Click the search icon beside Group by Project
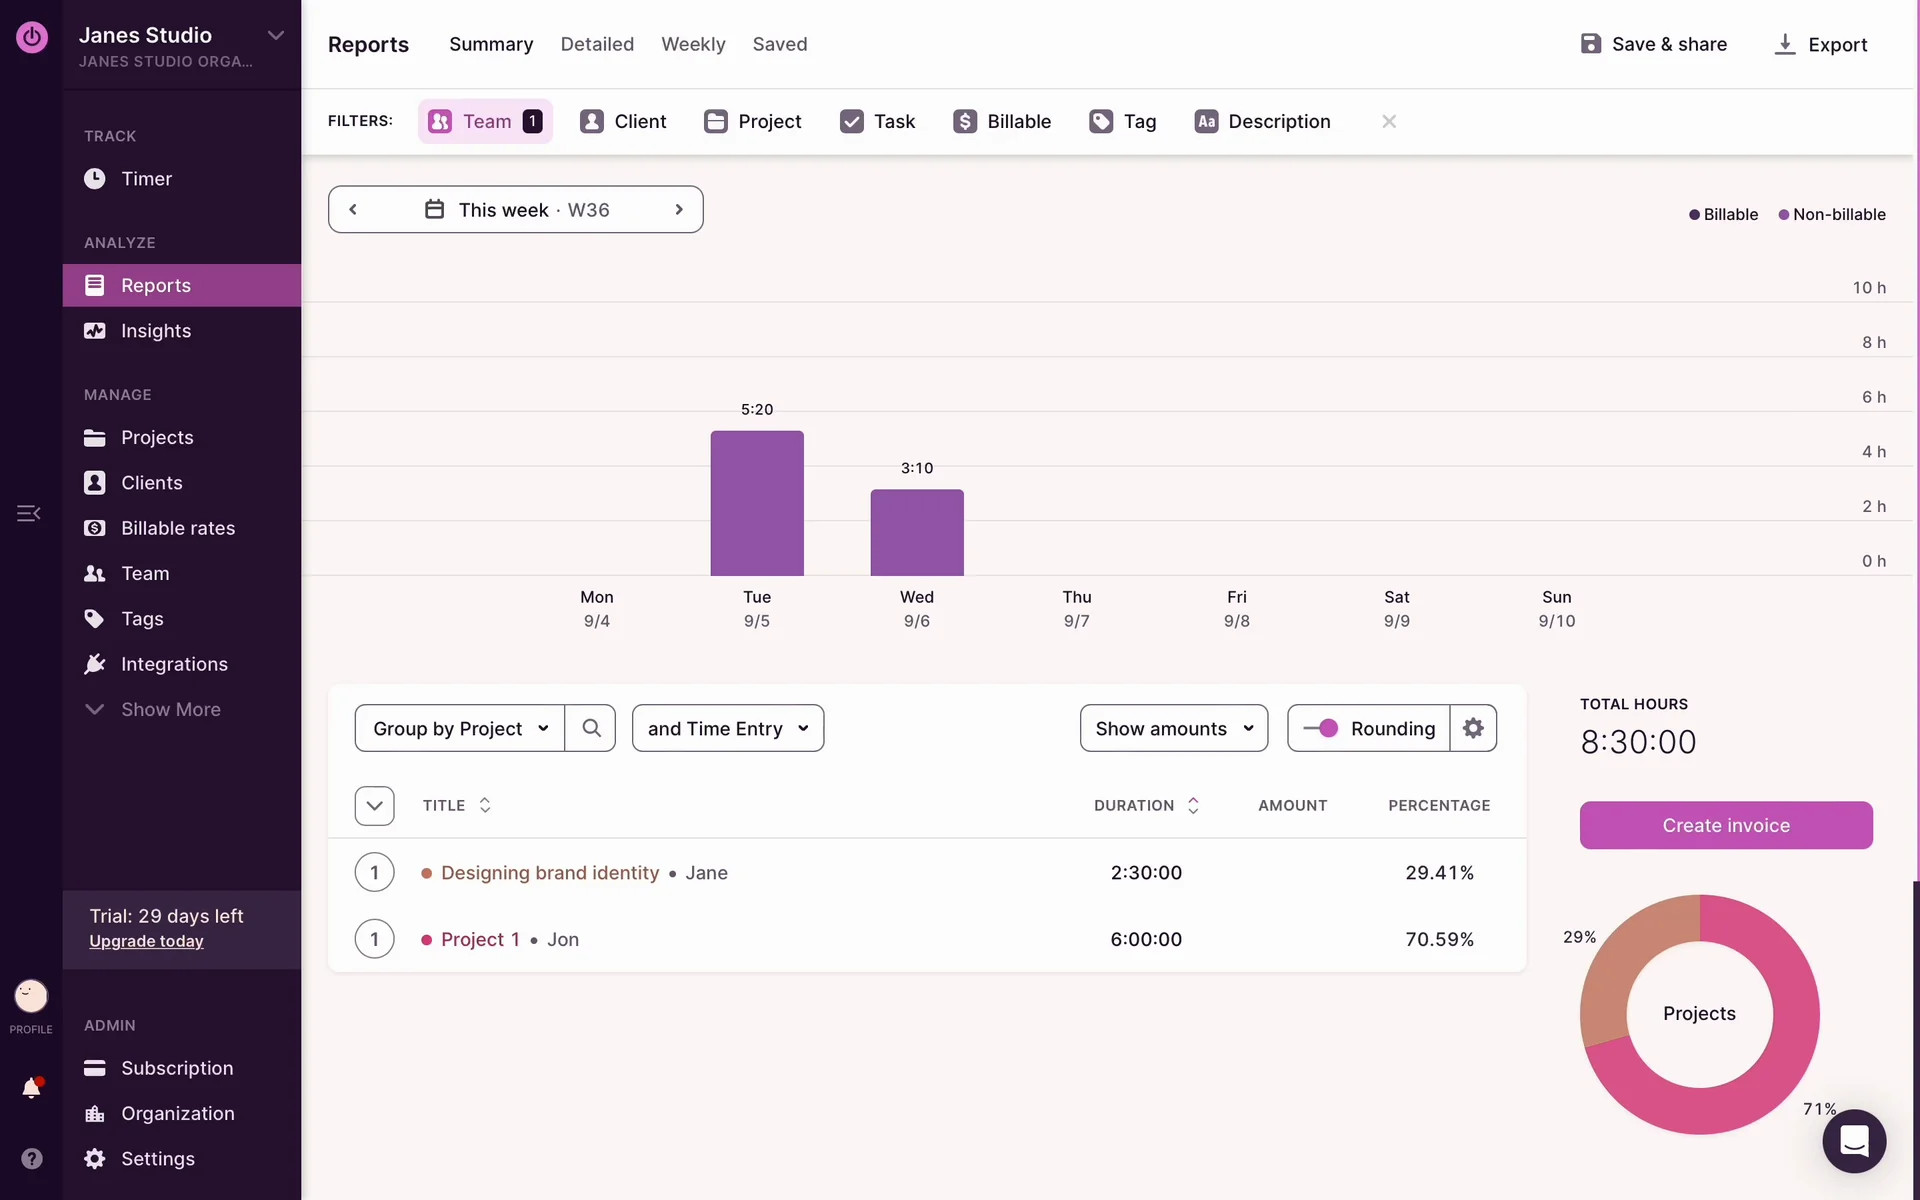Screen dimensions: 1920x1200 pos(591,728)
